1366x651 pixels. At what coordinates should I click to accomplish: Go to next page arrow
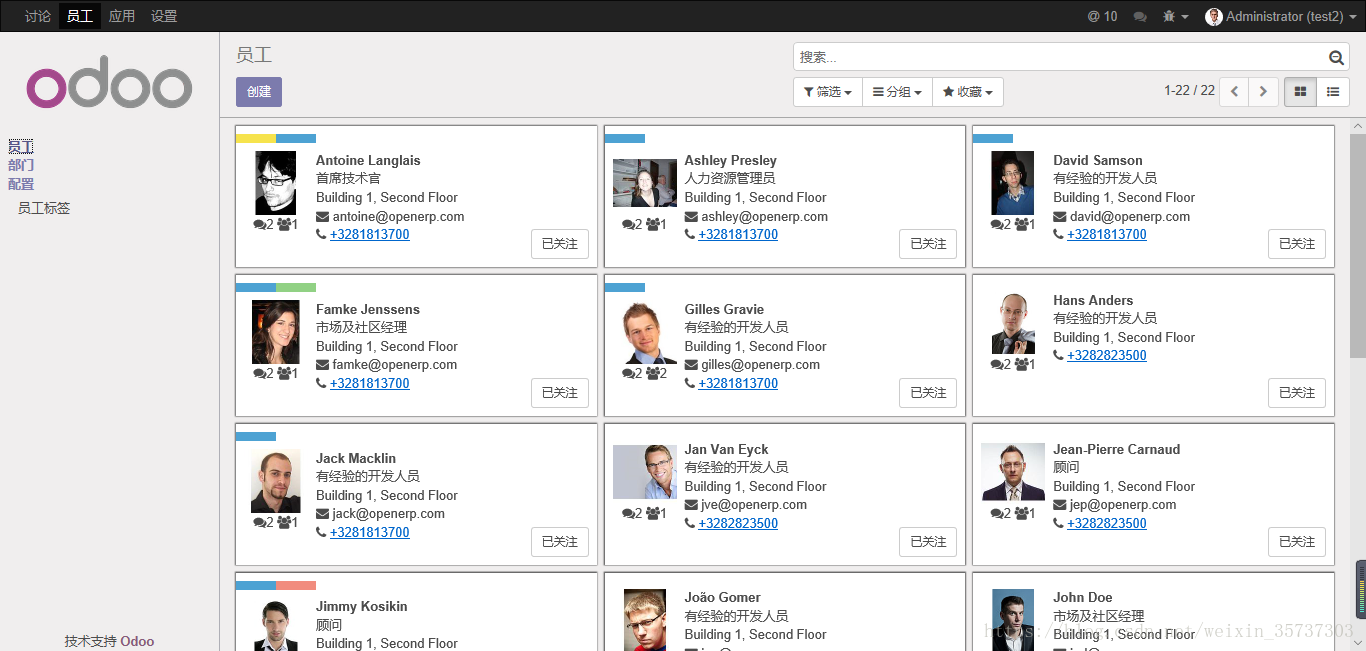click(x=1264, y=92)
